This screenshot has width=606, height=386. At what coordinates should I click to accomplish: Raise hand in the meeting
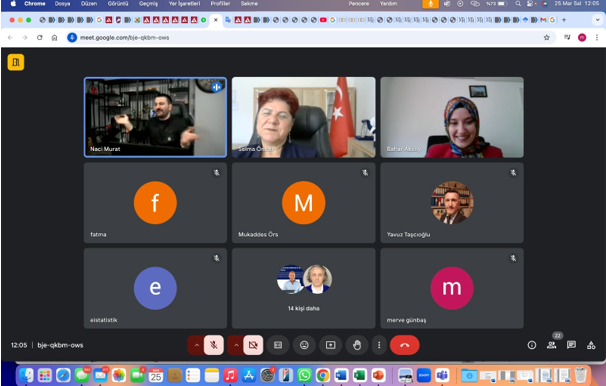[357, 345]
